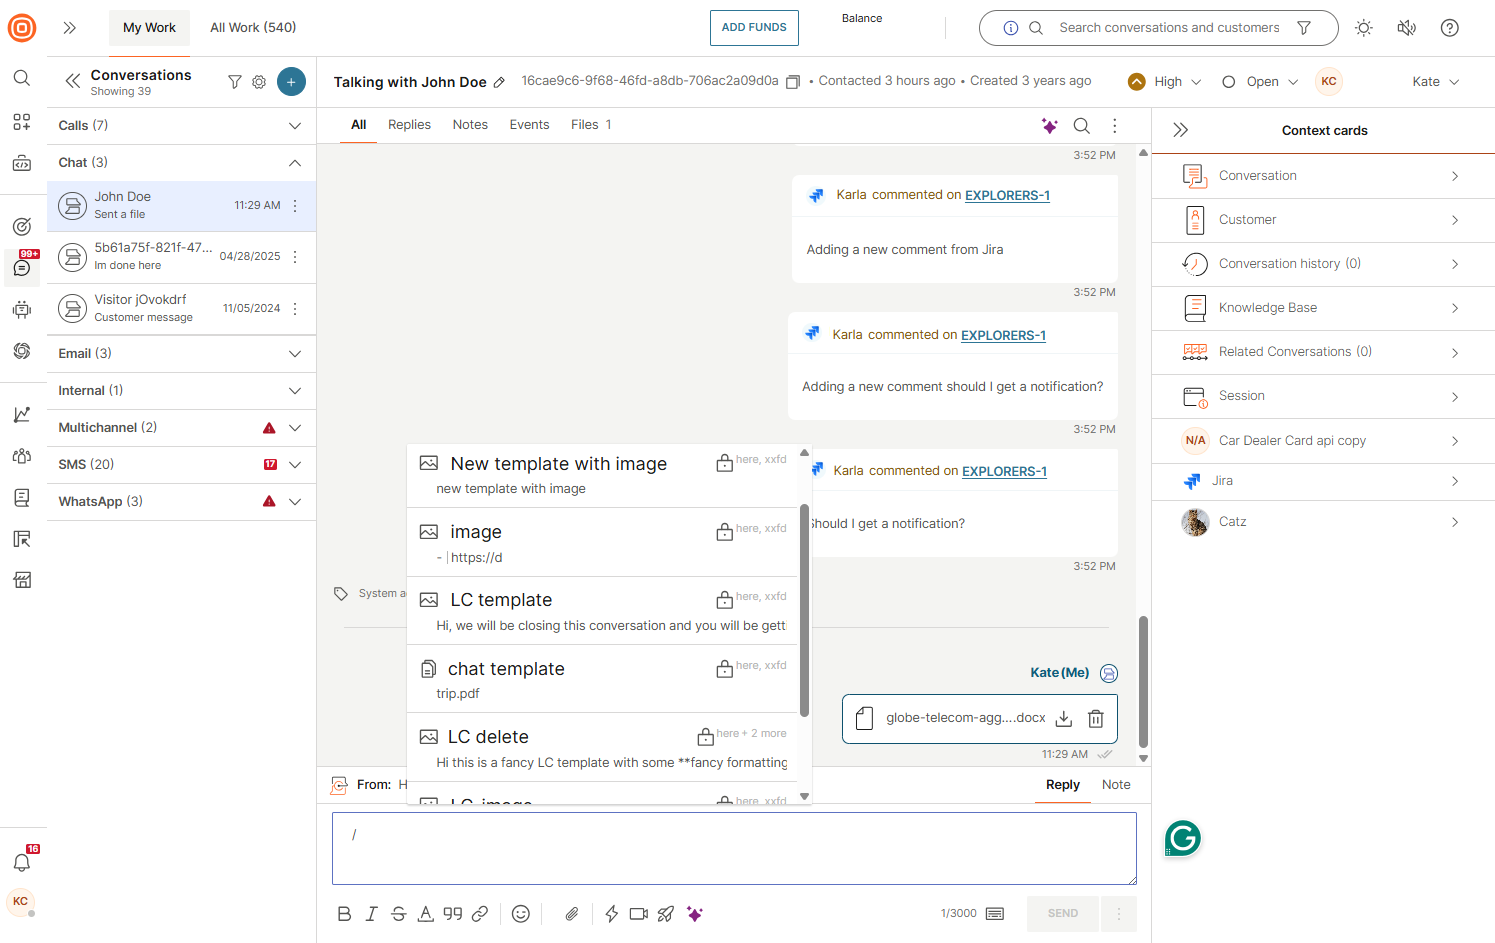Click the ADD FUNDS button

coord(754,27)
